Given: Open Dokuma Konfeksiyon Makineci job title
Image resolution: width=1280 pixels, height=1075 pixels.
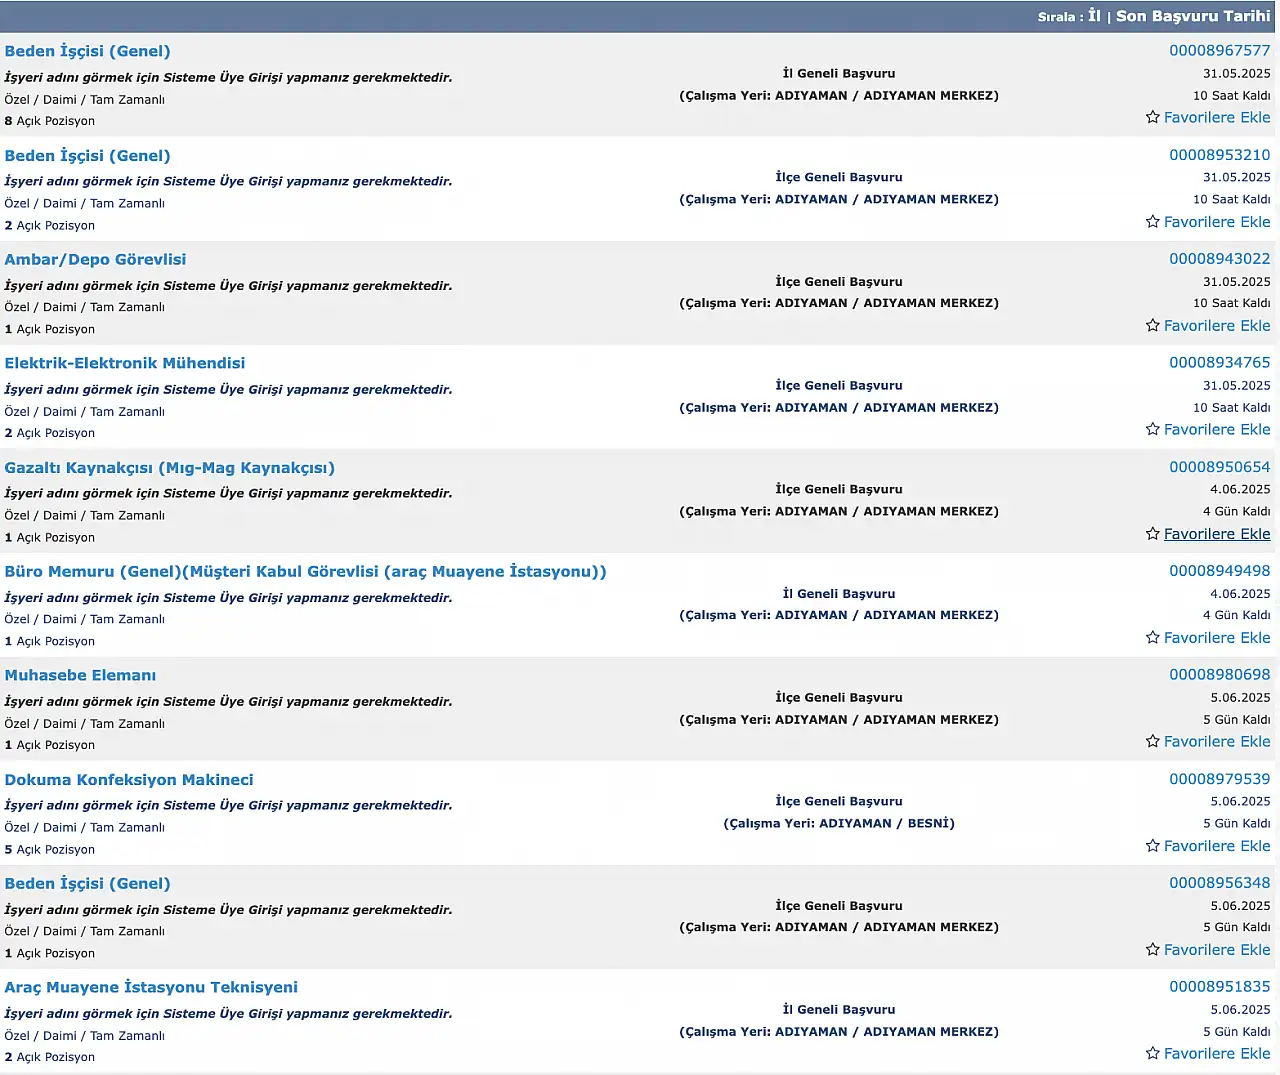Looking at the screenshot, I should click(129, 779).
